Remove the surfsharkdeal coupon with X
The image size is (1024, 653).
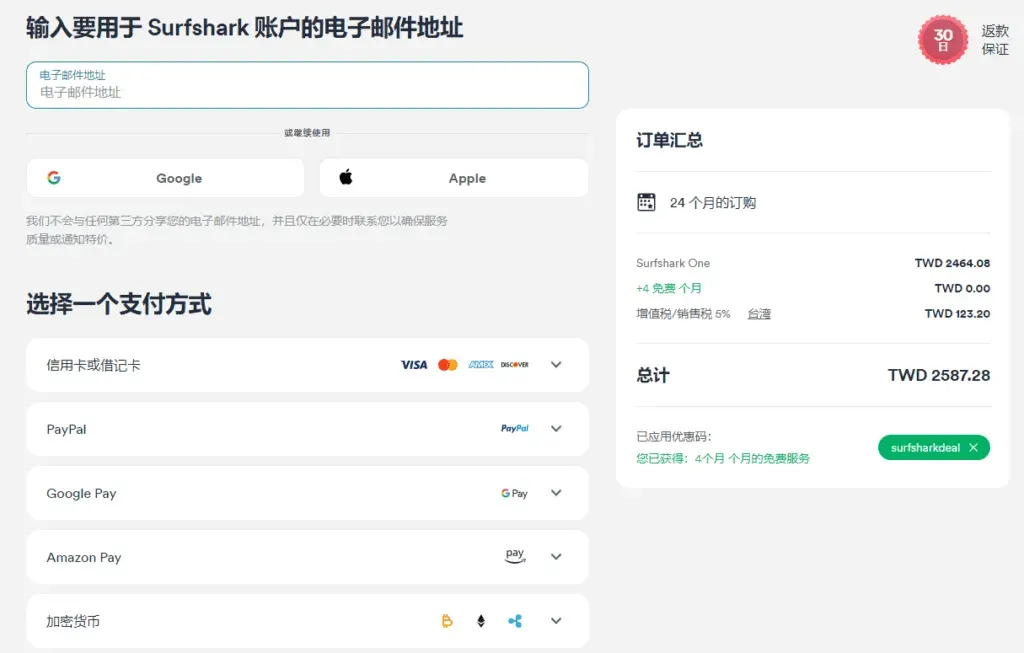click(x=974, y=447)
